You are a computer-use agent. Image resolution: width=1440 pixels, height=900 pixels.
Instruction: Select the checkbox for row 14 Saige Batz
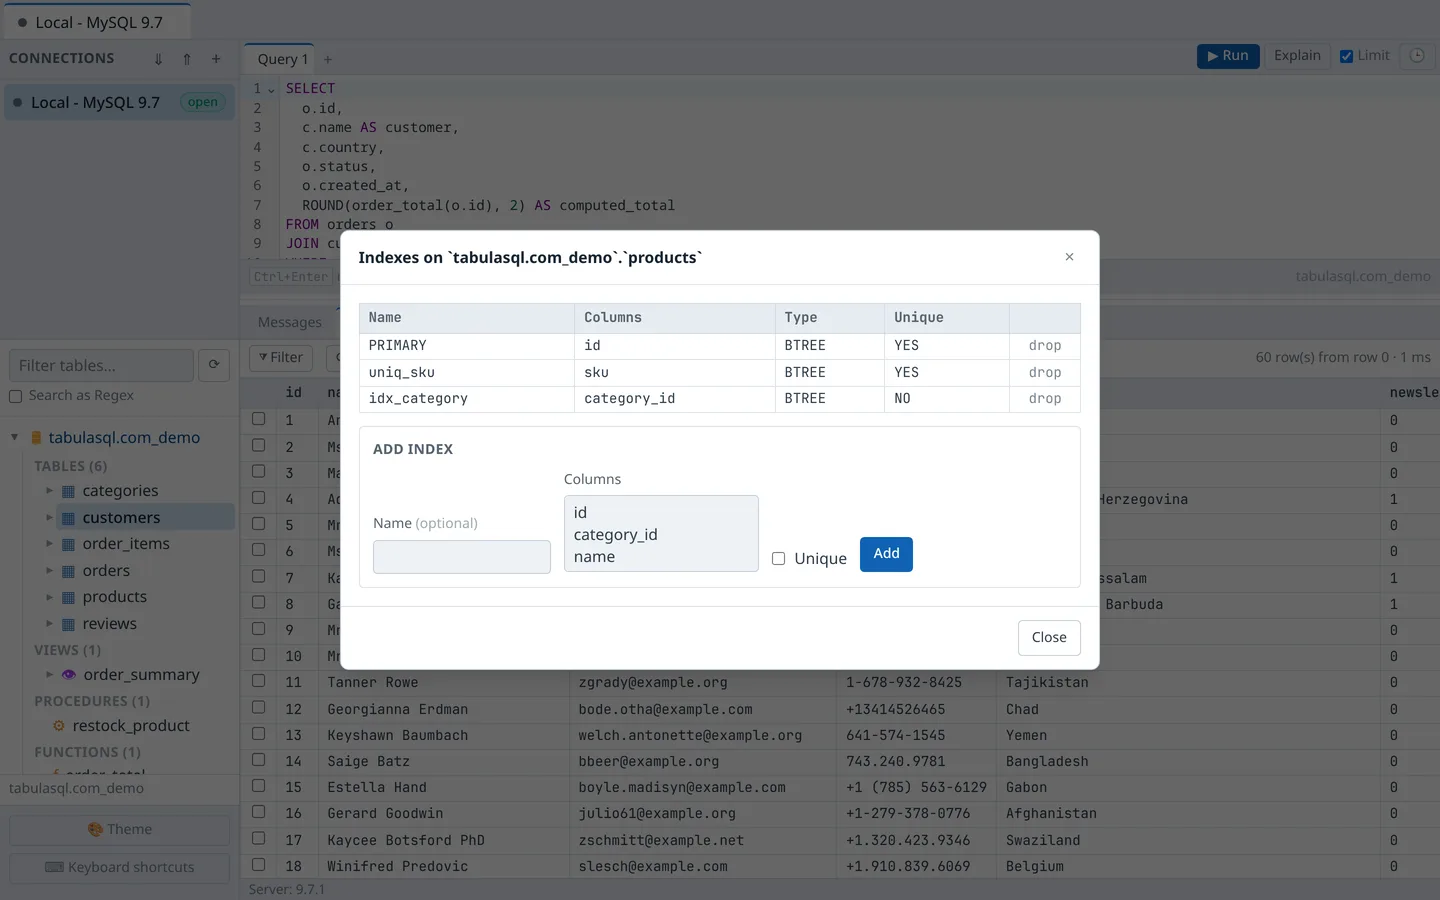click(x=259, y=759)
